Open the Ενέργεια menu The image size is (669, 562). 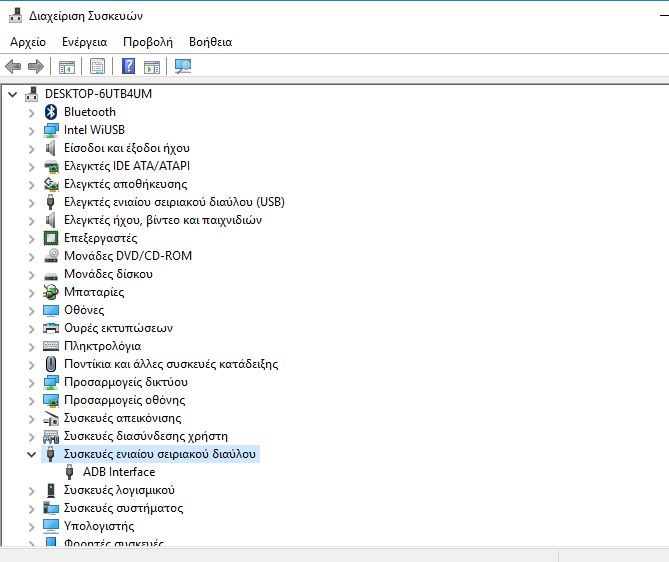[84, 42]
